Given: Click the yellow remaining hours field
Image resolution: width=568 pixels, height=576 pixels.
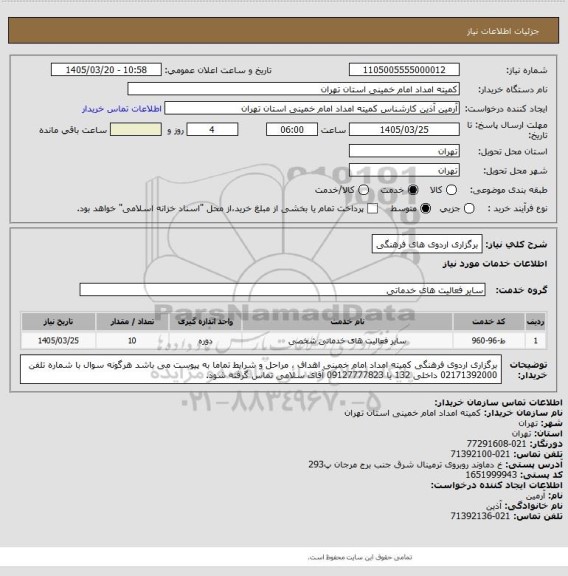Looking at the screenshot, I should 136,130.
